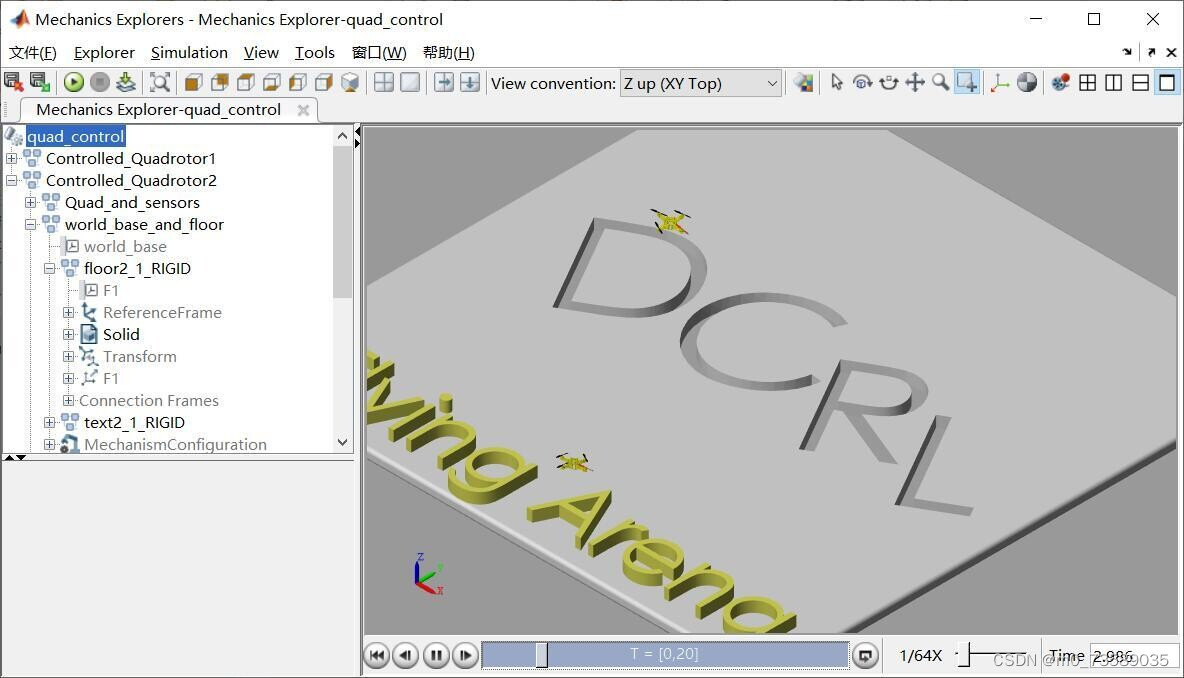Click the split-right viewport icon
The width and height of the screenshot is (1184, 678).
[x=444, y=82]
